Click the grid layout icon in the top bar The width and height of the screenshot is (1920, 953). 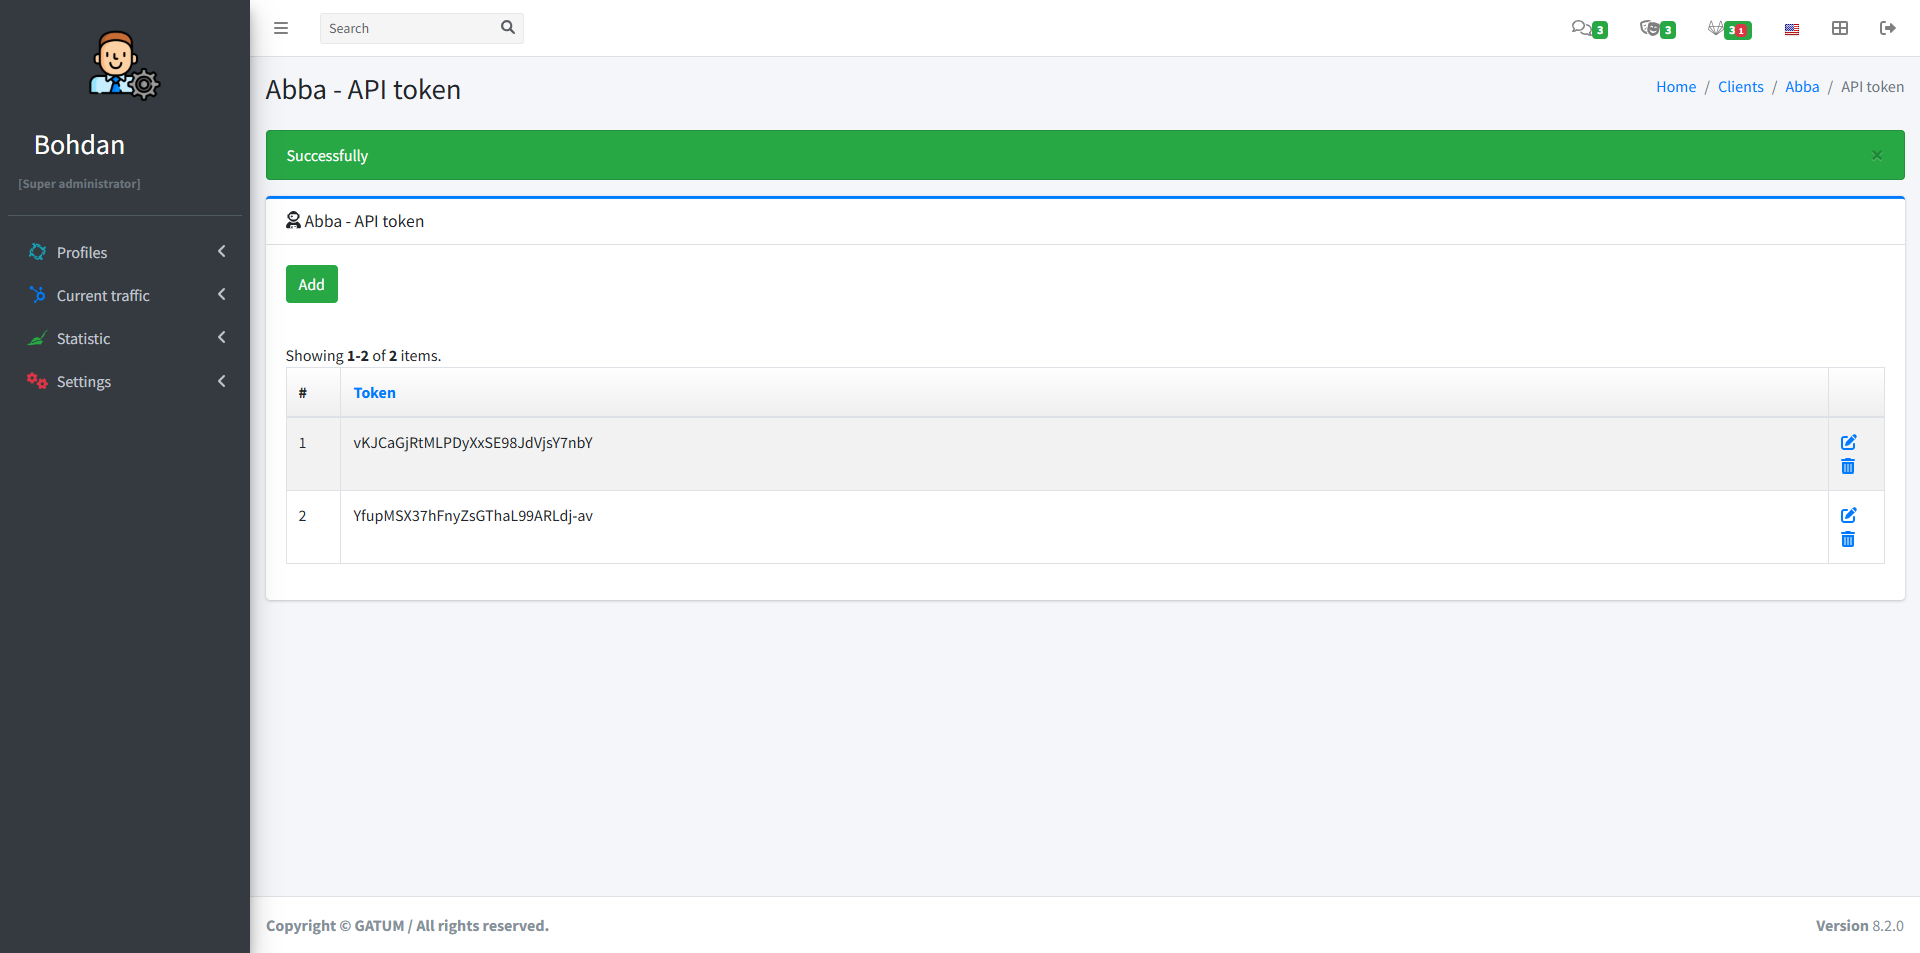pos(1840,28)
